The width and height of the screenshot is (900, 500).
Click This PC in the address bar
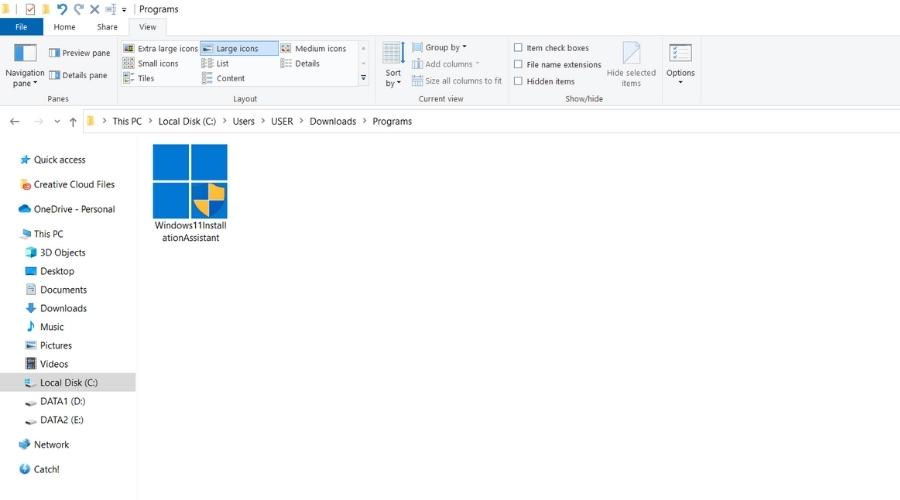[x=127, y=121]
